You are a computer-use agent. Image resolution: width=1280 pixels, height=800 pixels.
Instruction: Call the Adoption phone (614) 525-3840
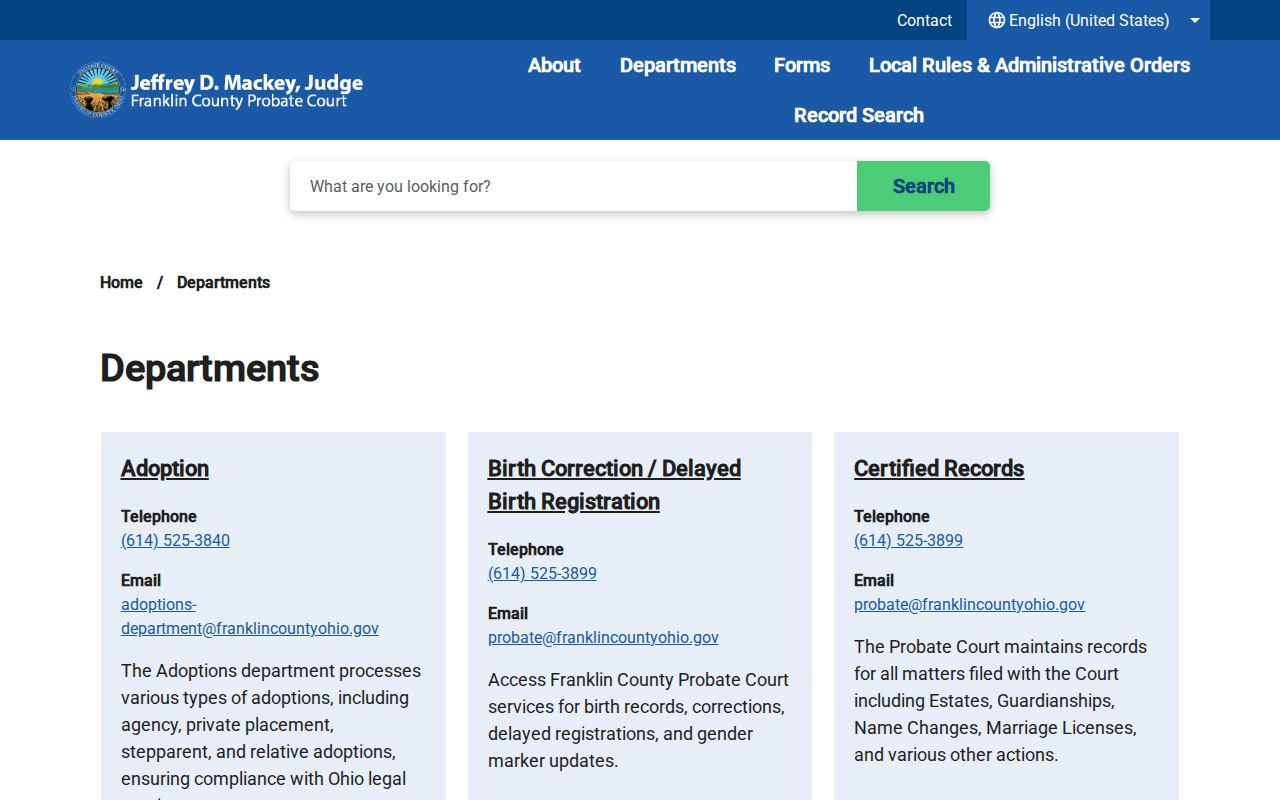[x=175, y=540]
